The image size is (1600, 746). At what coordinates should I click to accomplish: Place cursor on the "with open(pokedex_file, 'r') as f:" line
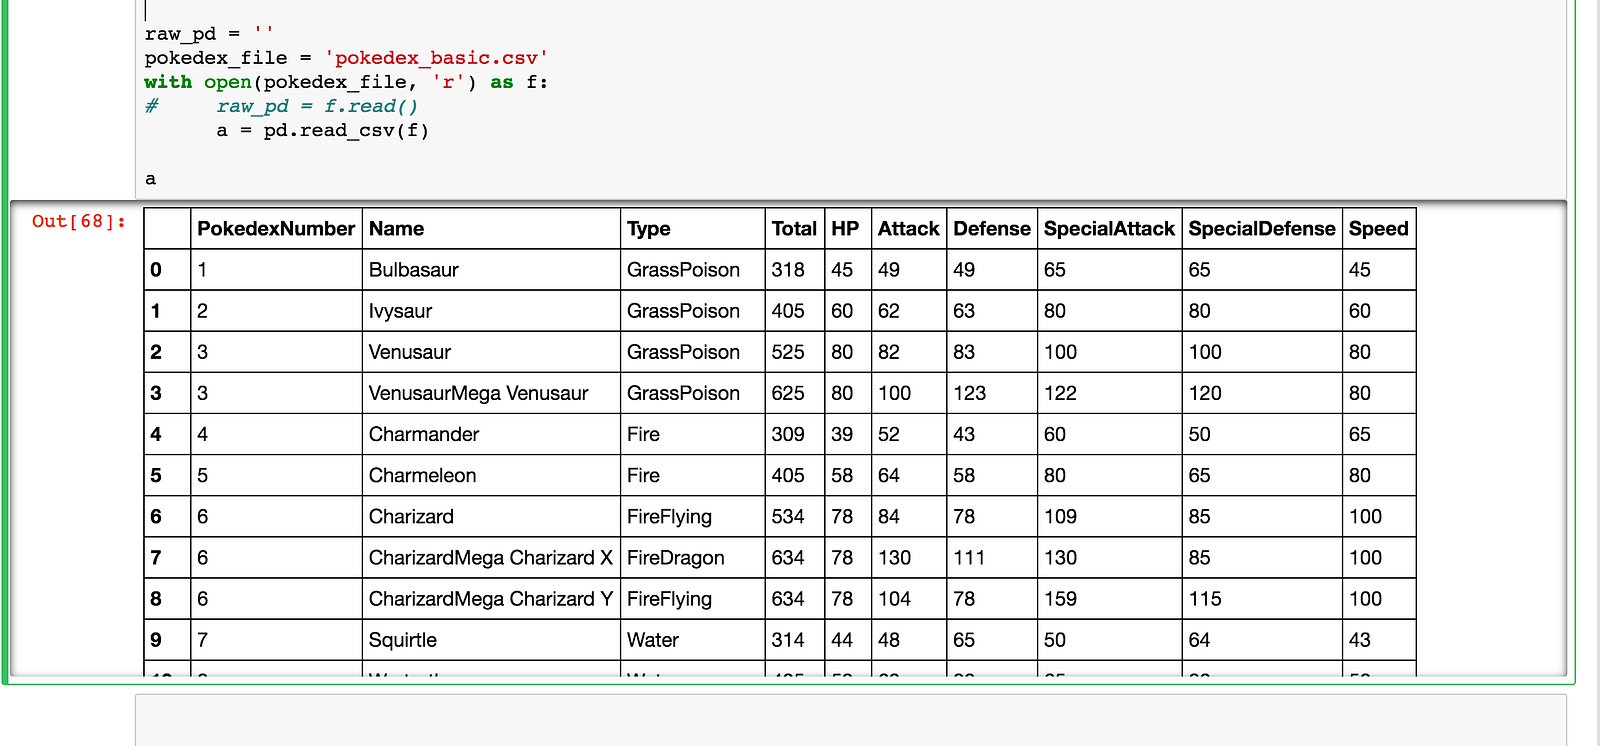pyautogui.click(x=346, y=82)
